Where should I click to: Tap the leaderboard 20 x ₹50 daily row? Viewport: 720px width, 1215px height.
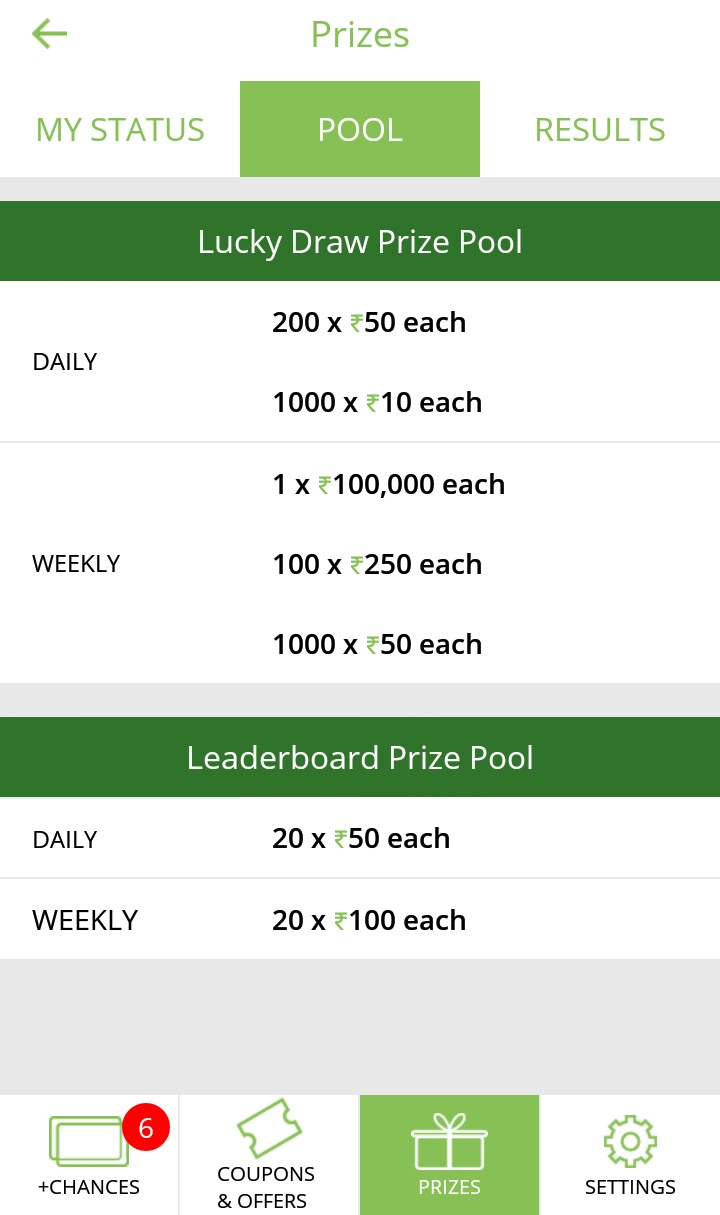point(361,839)
